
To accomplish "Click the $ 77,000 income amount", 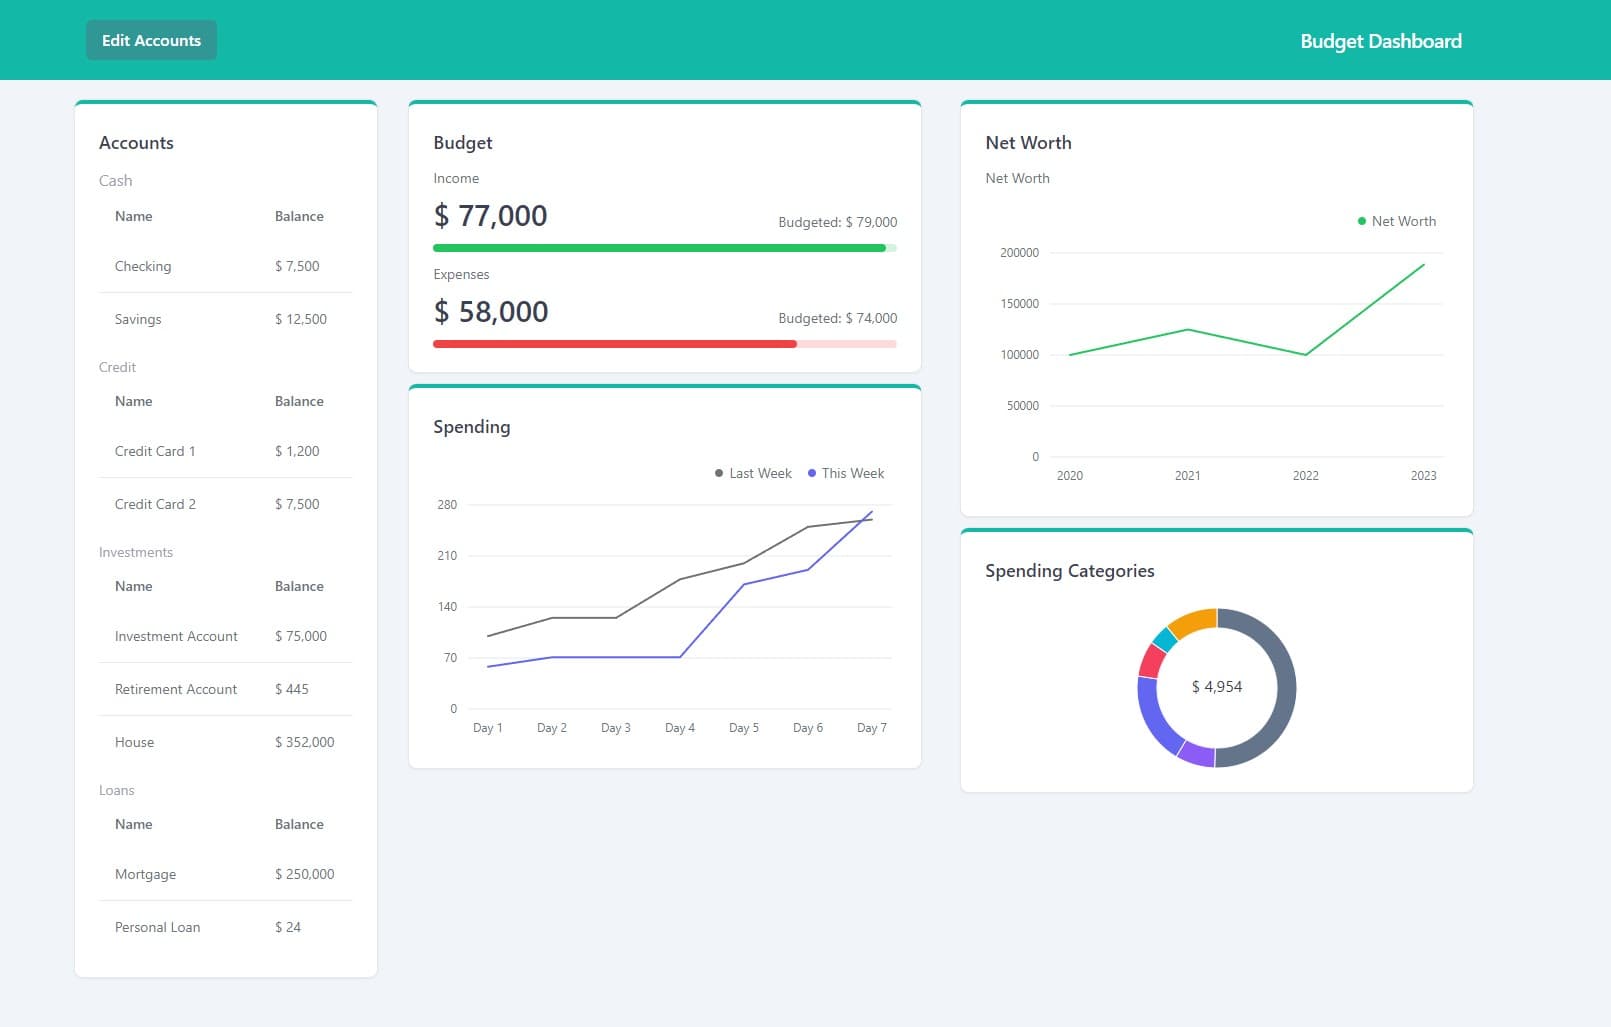I will [490, 216].
